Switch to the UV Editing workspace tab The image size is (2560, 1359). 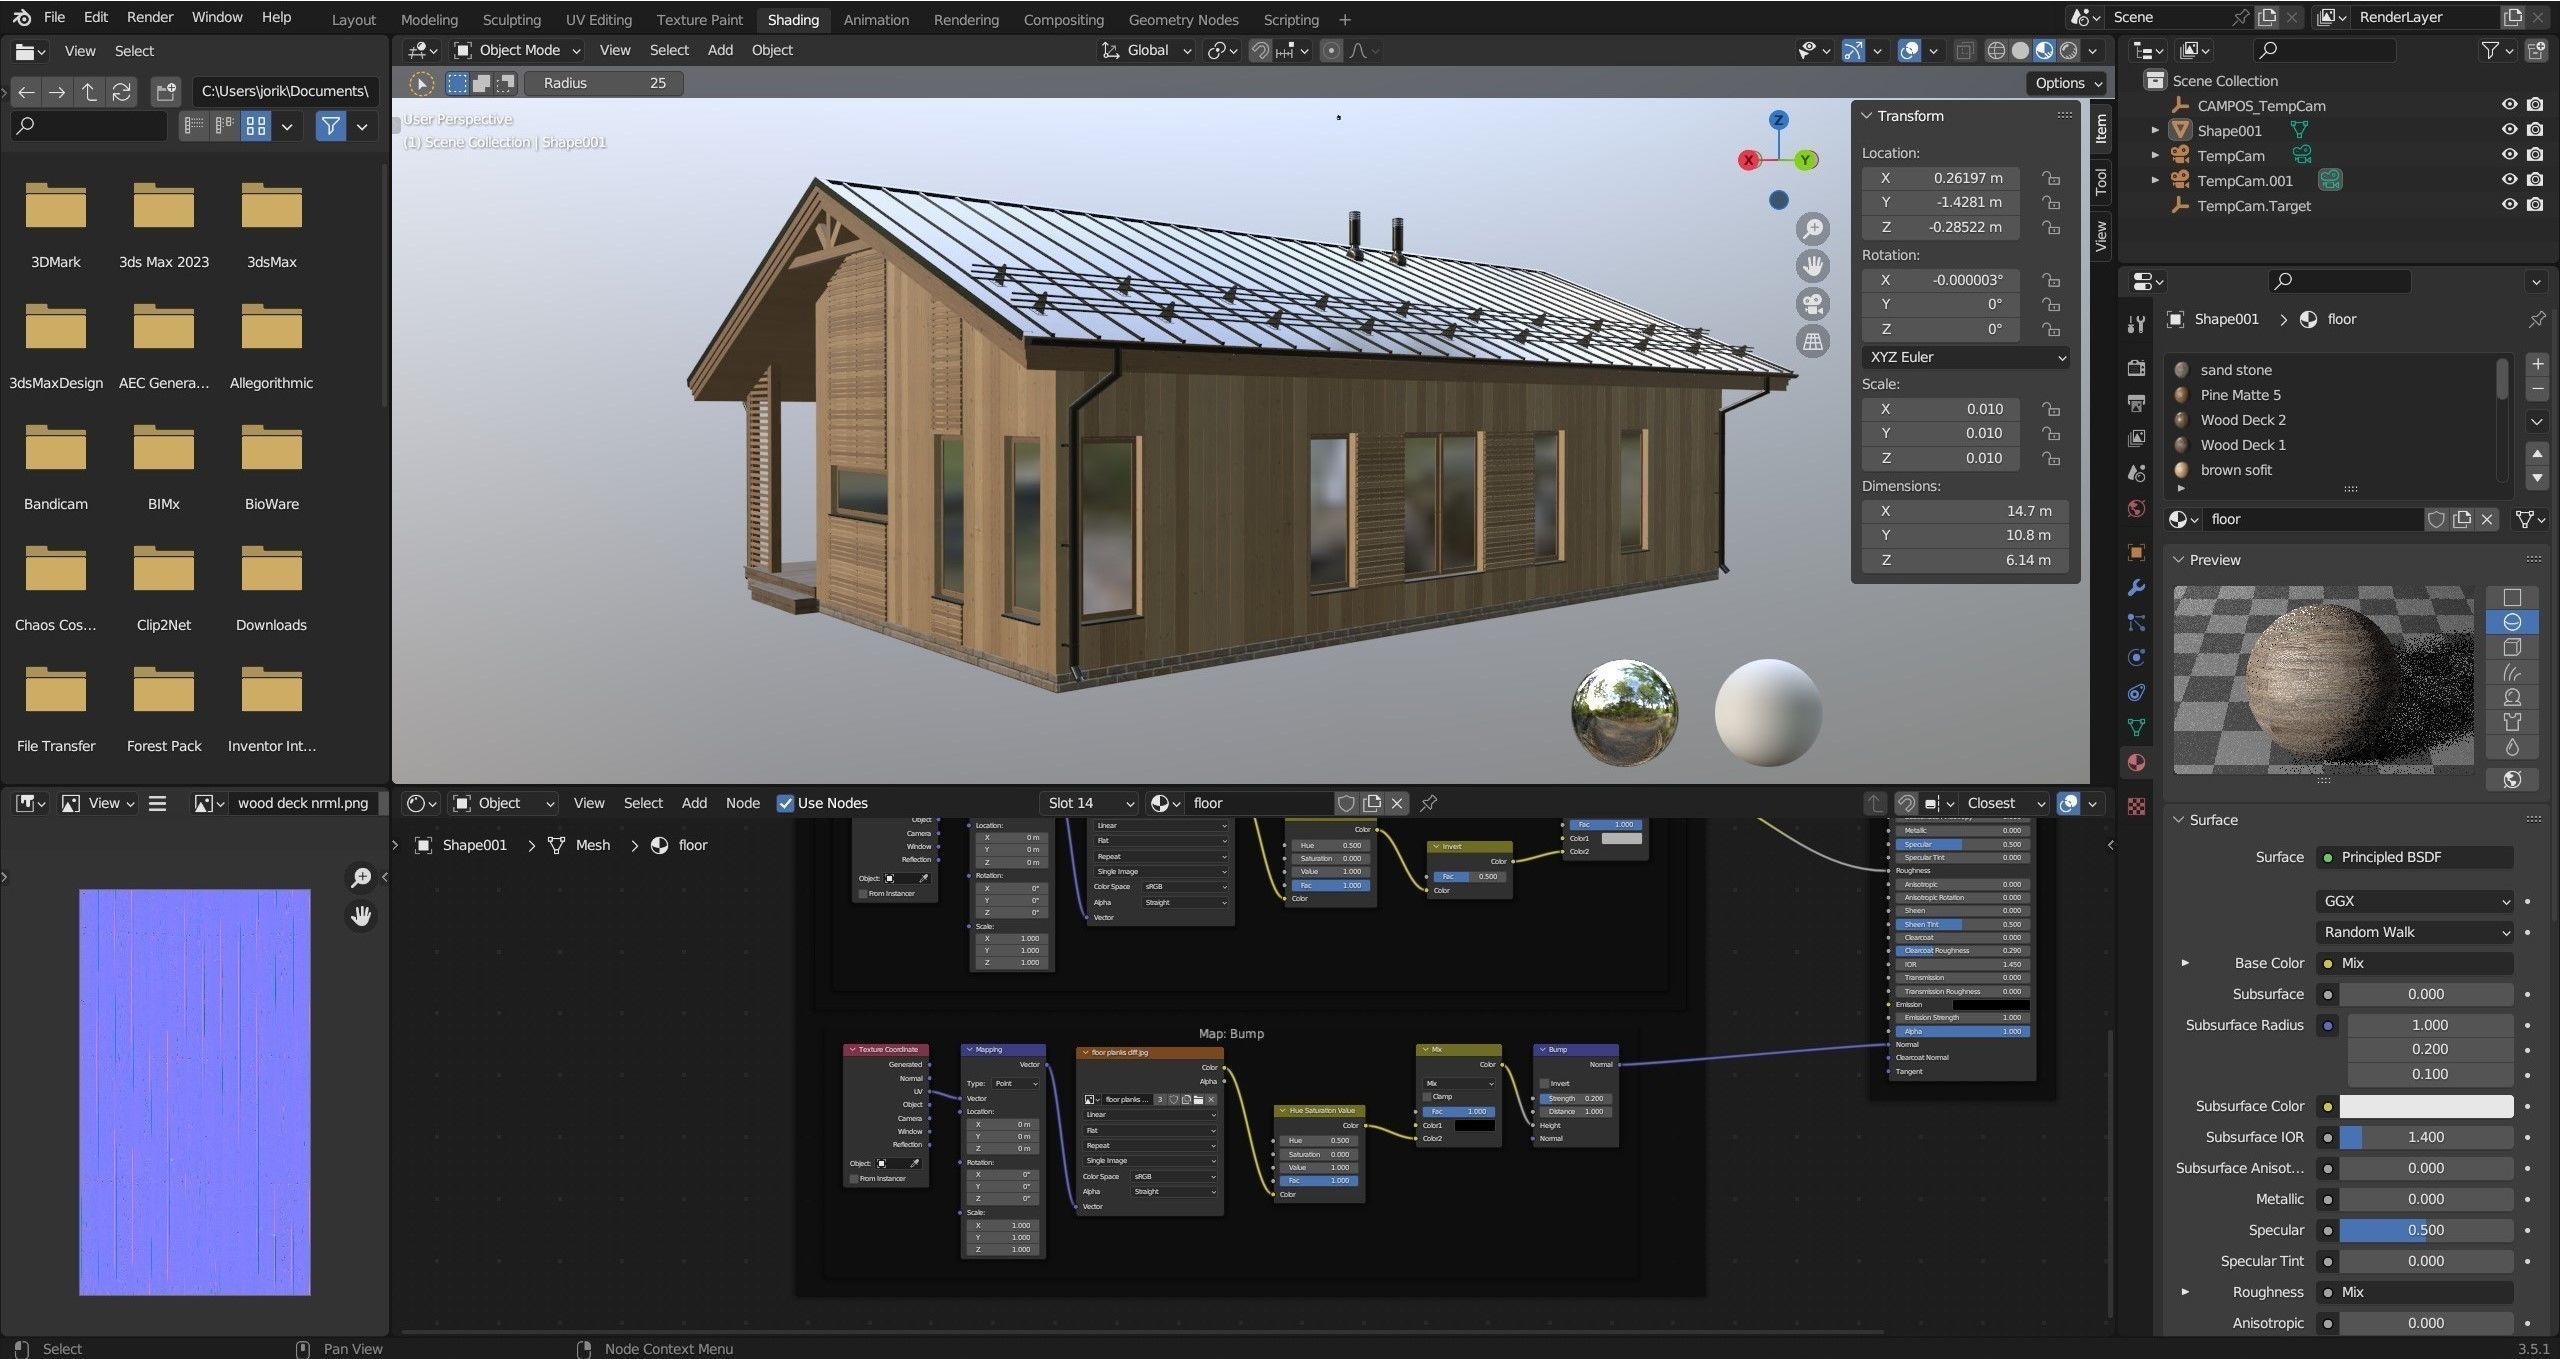598,19
